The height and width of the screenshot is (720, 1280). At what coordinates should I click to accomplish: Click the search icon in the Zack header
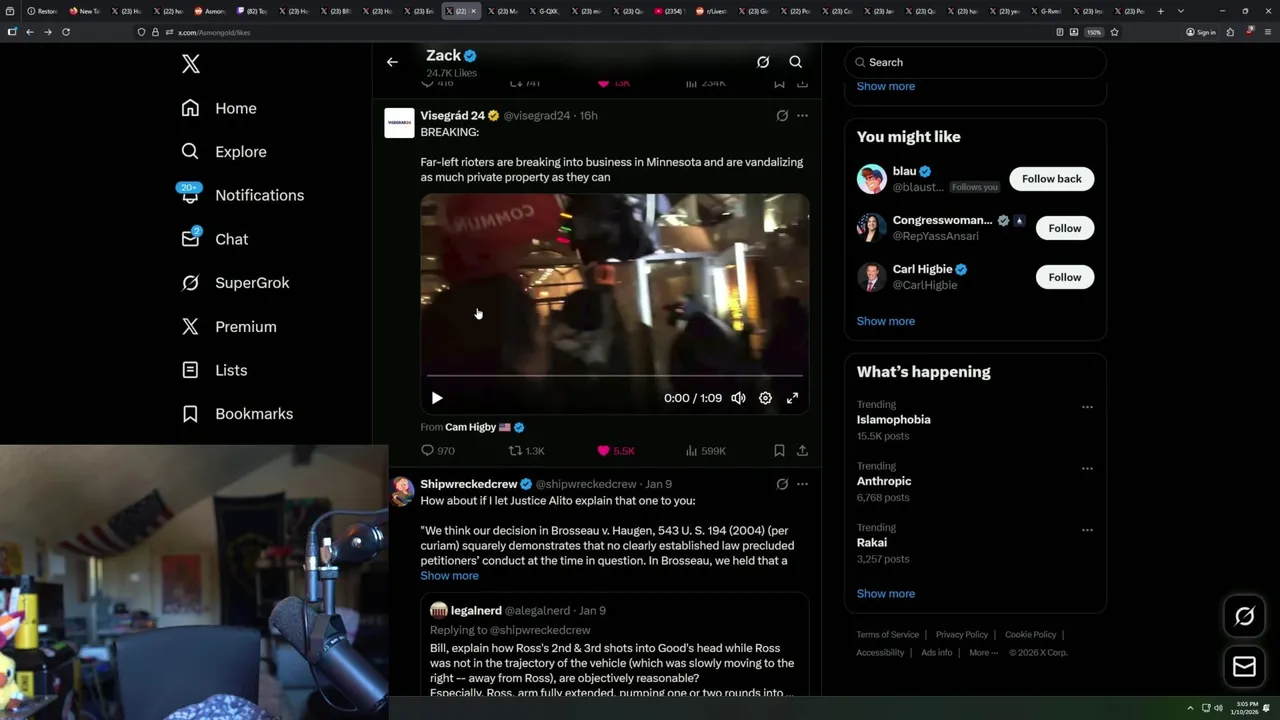click(796, 62)
